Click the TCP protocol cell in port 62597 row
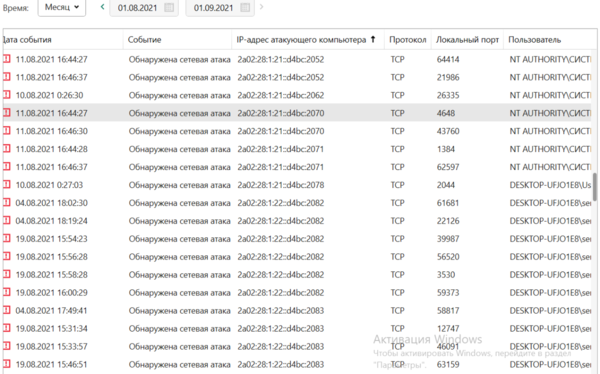Viewport: 600px width, 374px height. point(398,167)
